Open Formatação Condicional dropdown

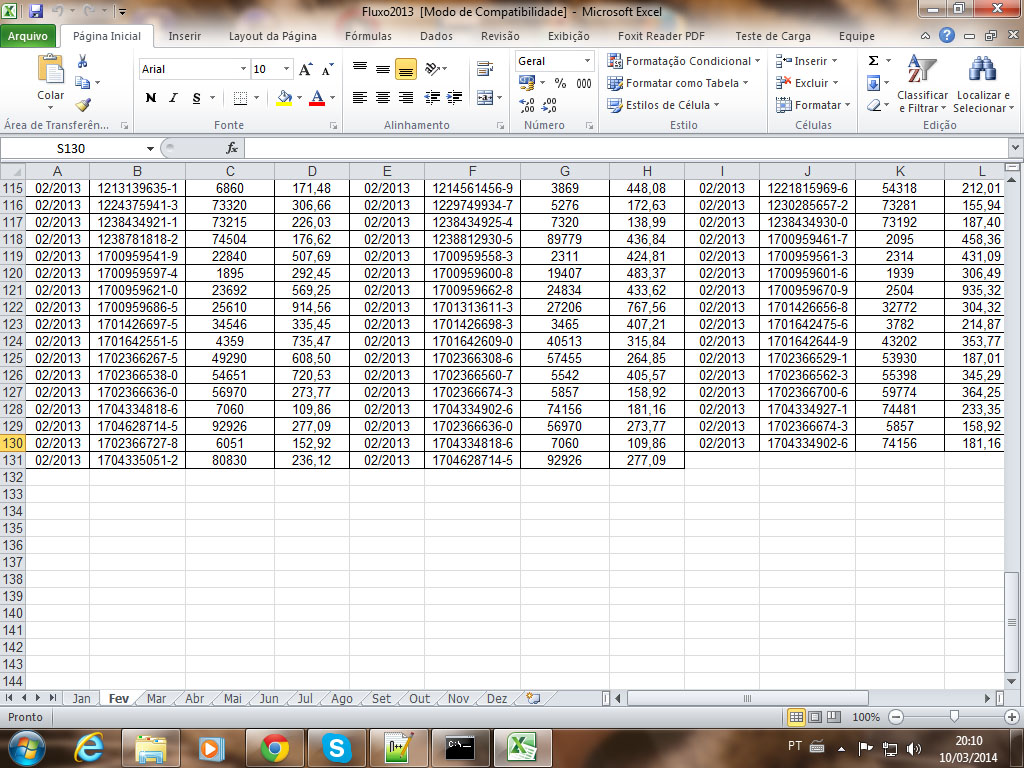[x=685, y=61]
